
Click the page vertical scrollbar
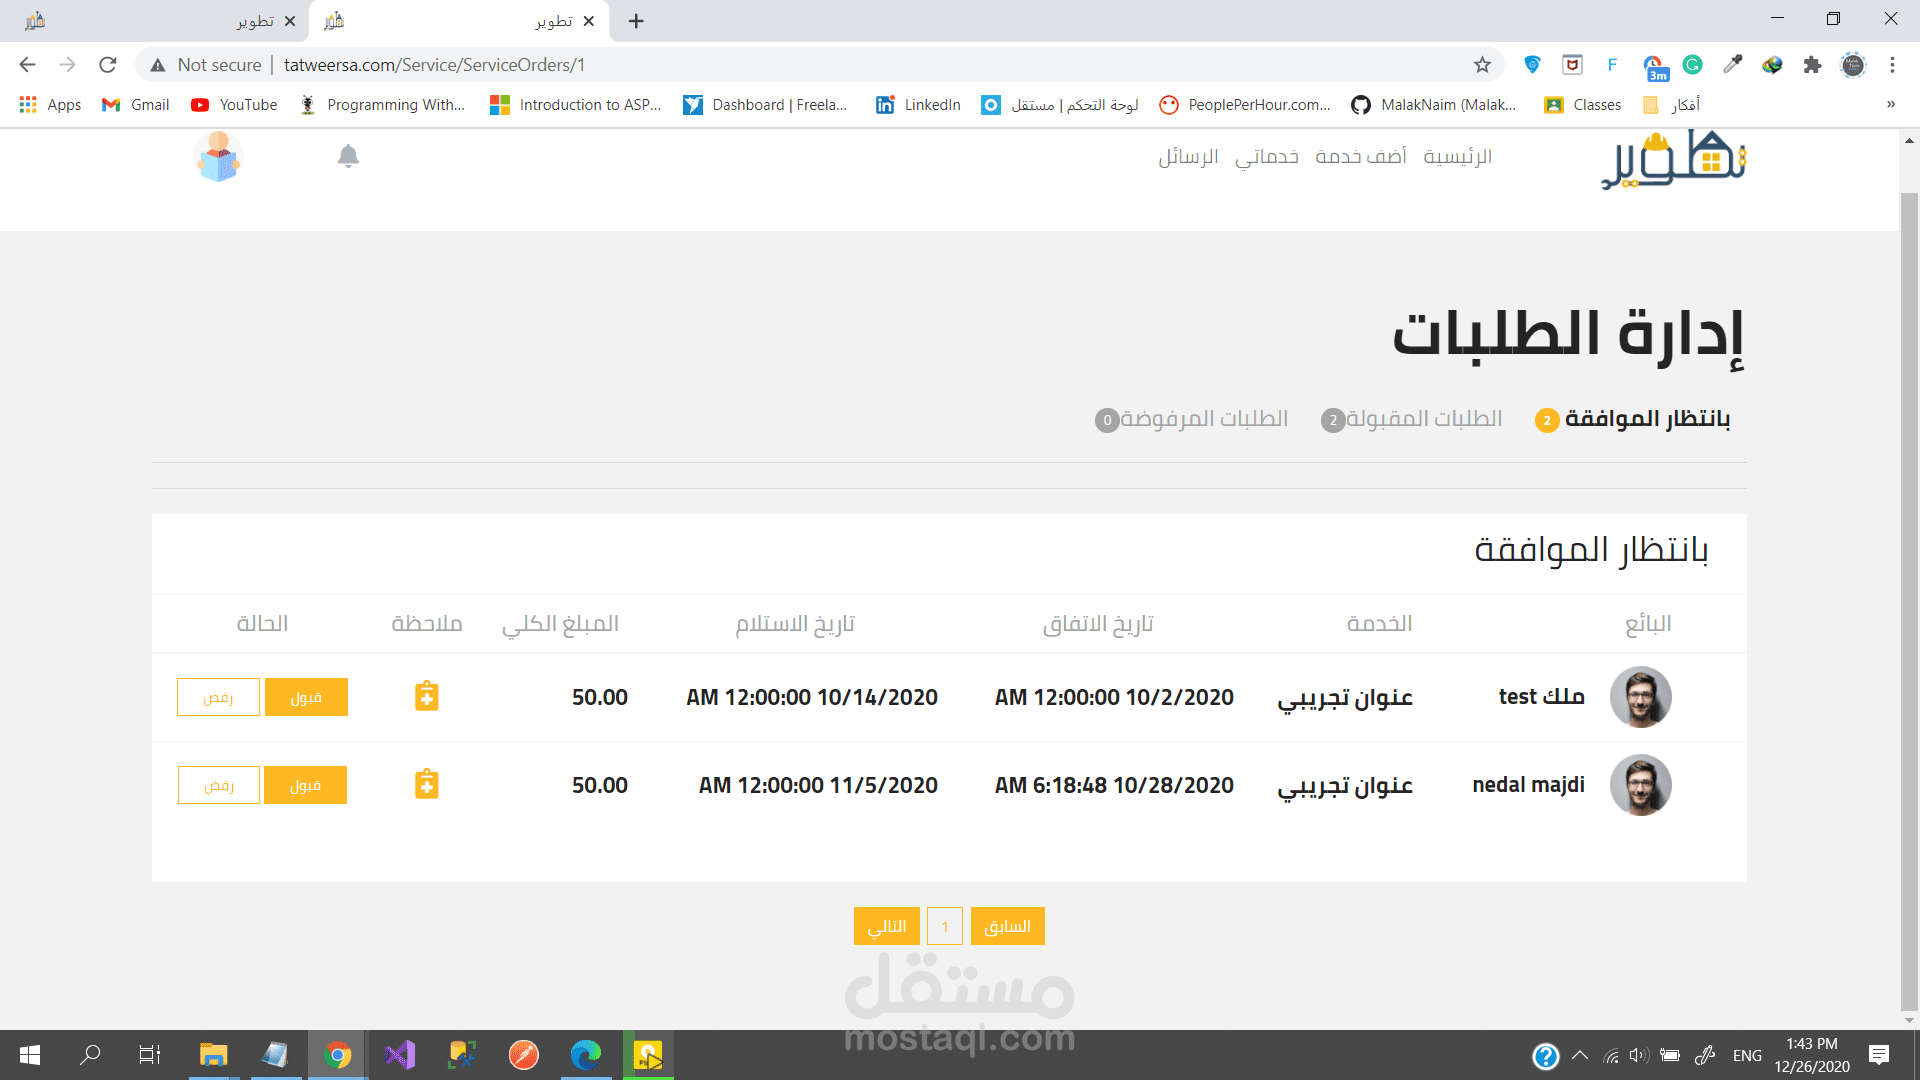click(1908, 600)
